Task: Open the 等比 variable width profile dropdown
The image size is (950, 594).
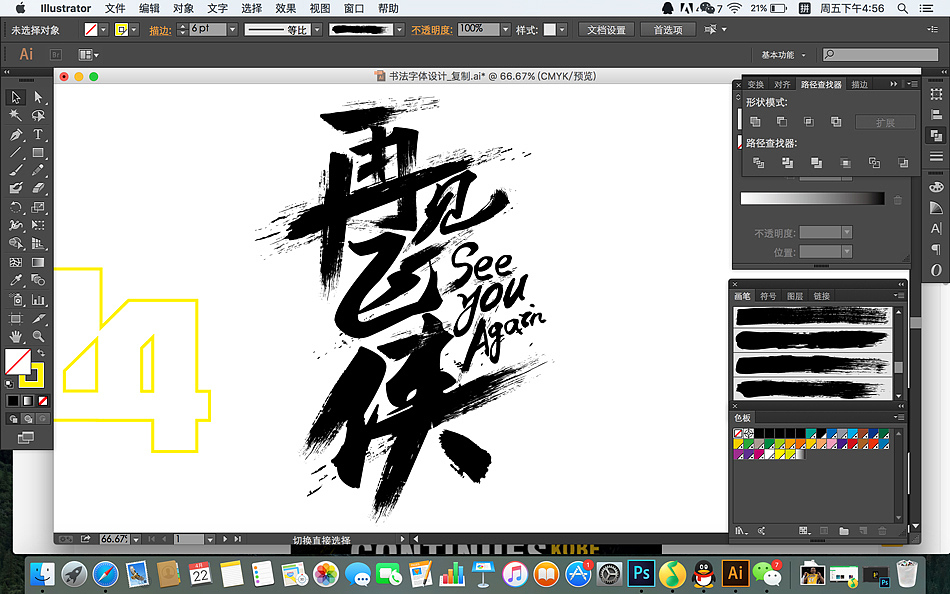Action: coord(317,29)
